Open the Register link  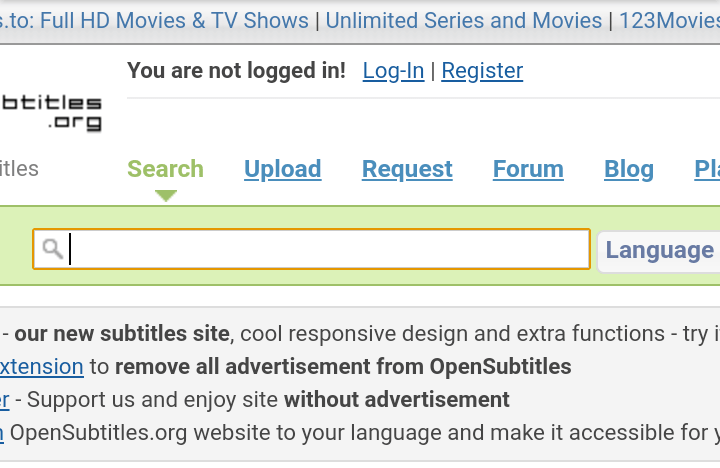point(482,71)
